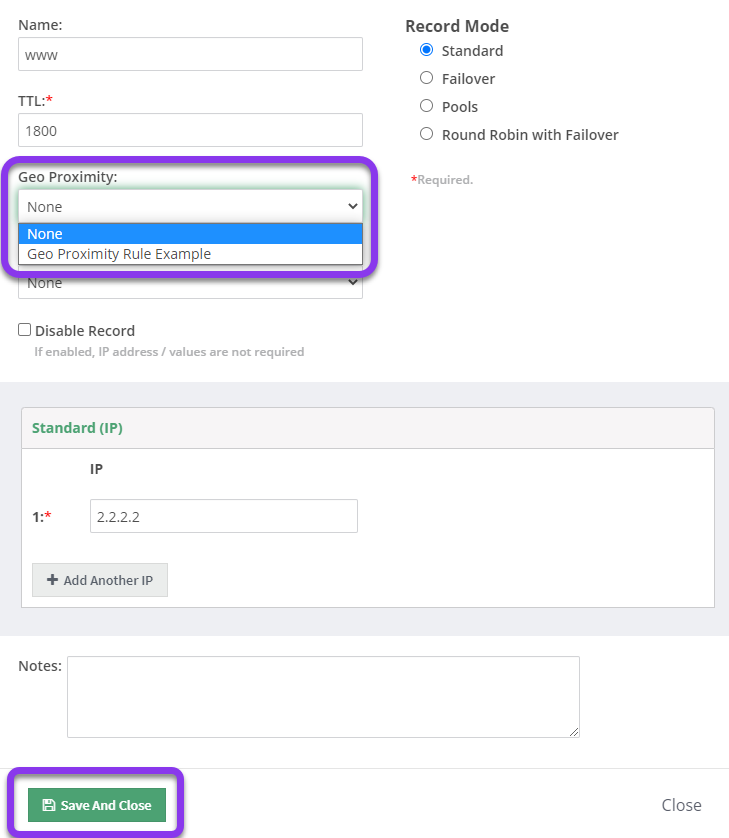Enable the Disable Record checkbox

[25, 330]
